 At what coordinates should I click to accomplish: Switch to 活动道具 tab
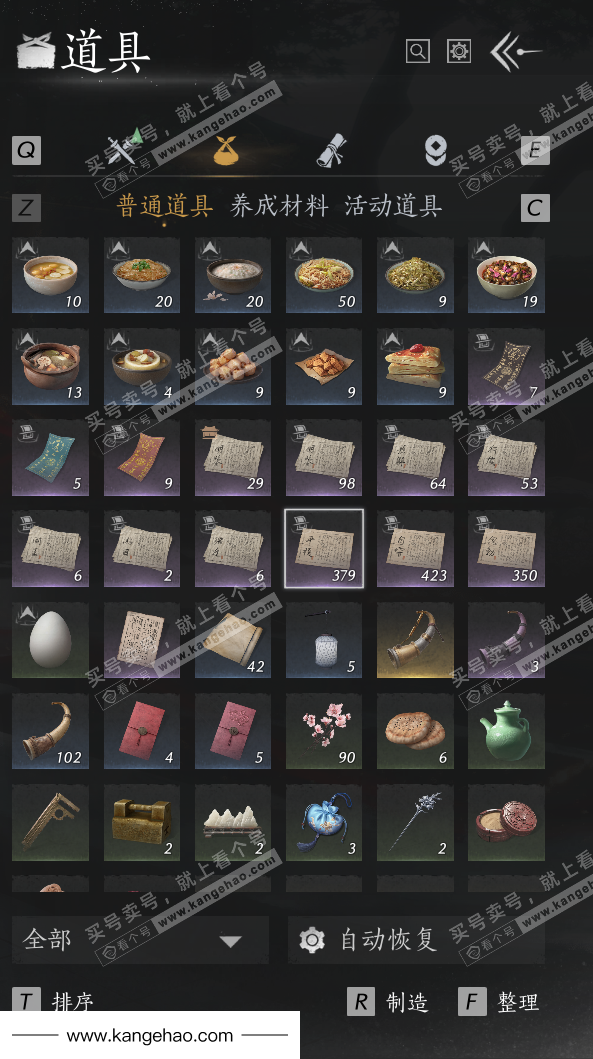(x=393, y=206)
